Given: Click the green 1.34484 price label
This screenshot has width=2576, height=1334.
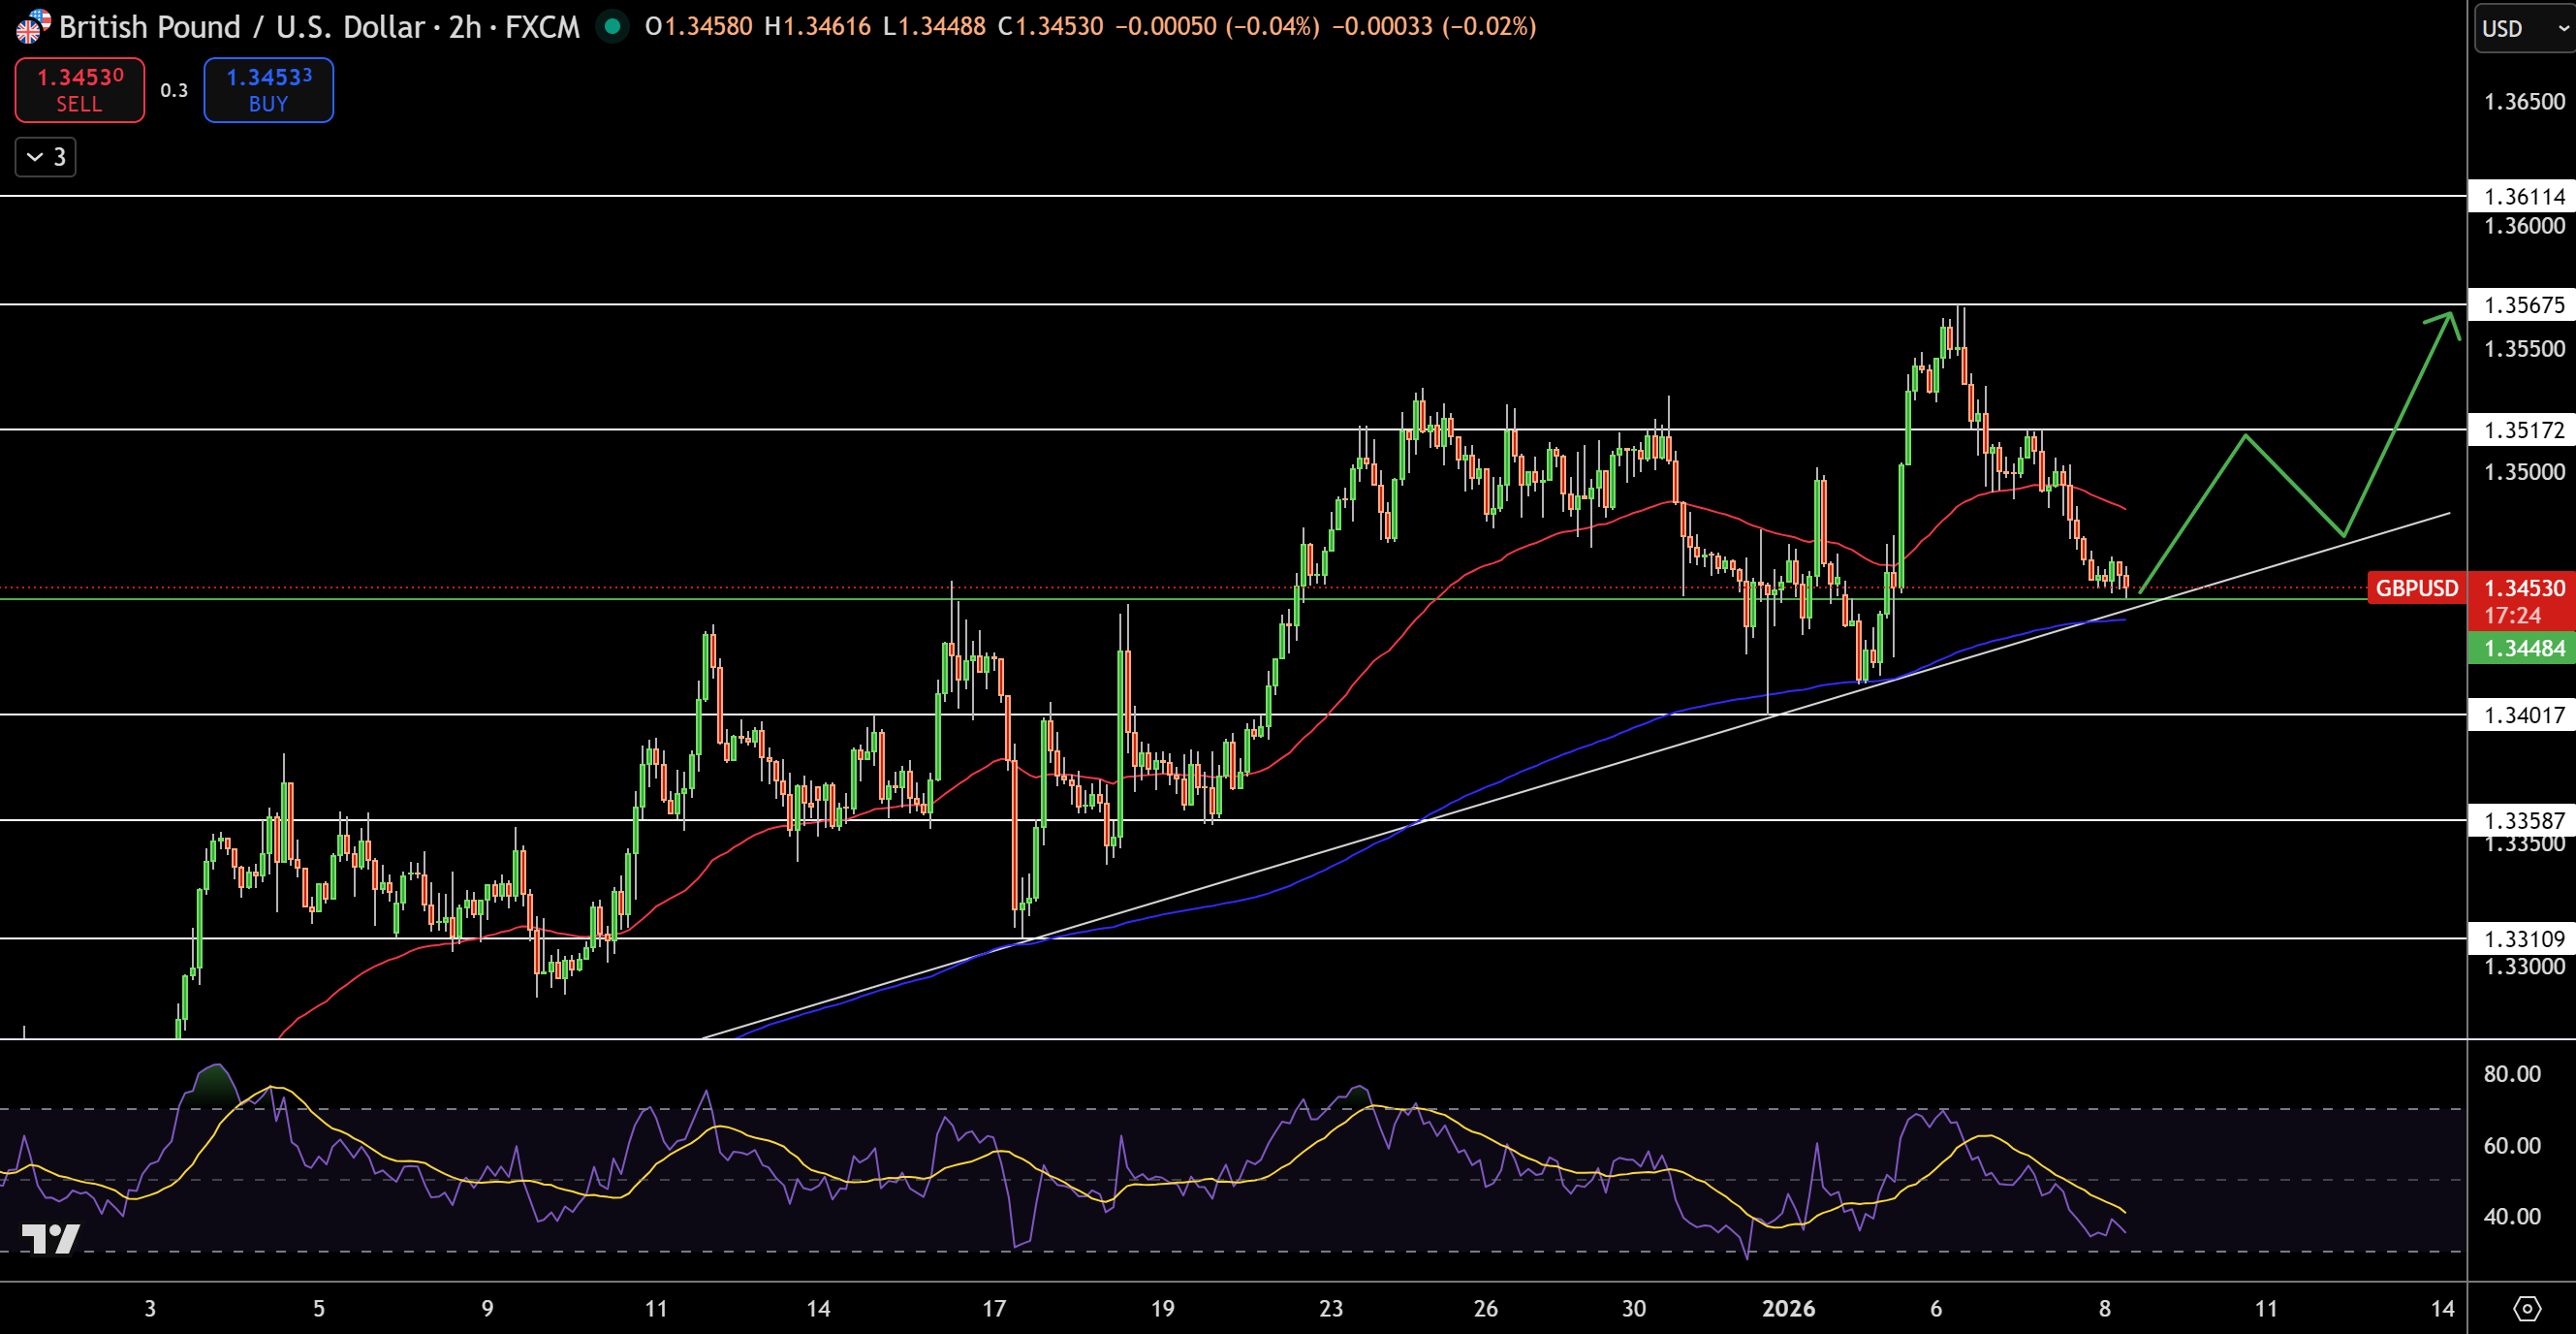Looking at the screenshot, I should click(x=2522, y=648).
